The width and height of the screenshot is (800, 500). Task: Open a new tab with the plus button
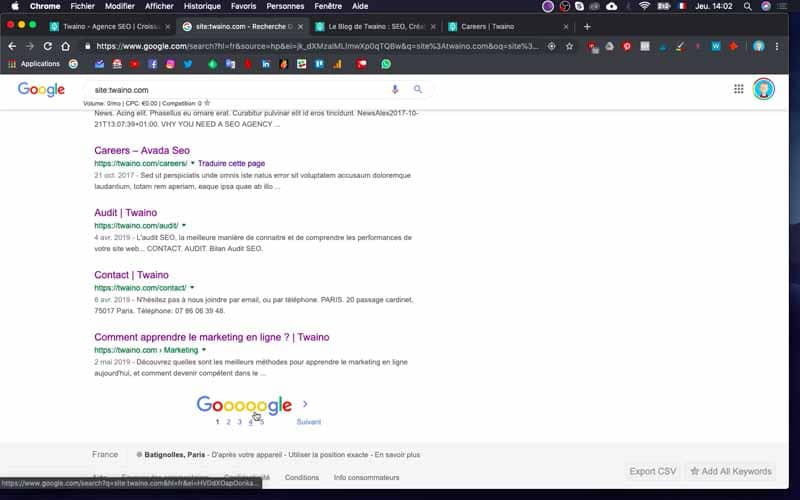[587, 27]
